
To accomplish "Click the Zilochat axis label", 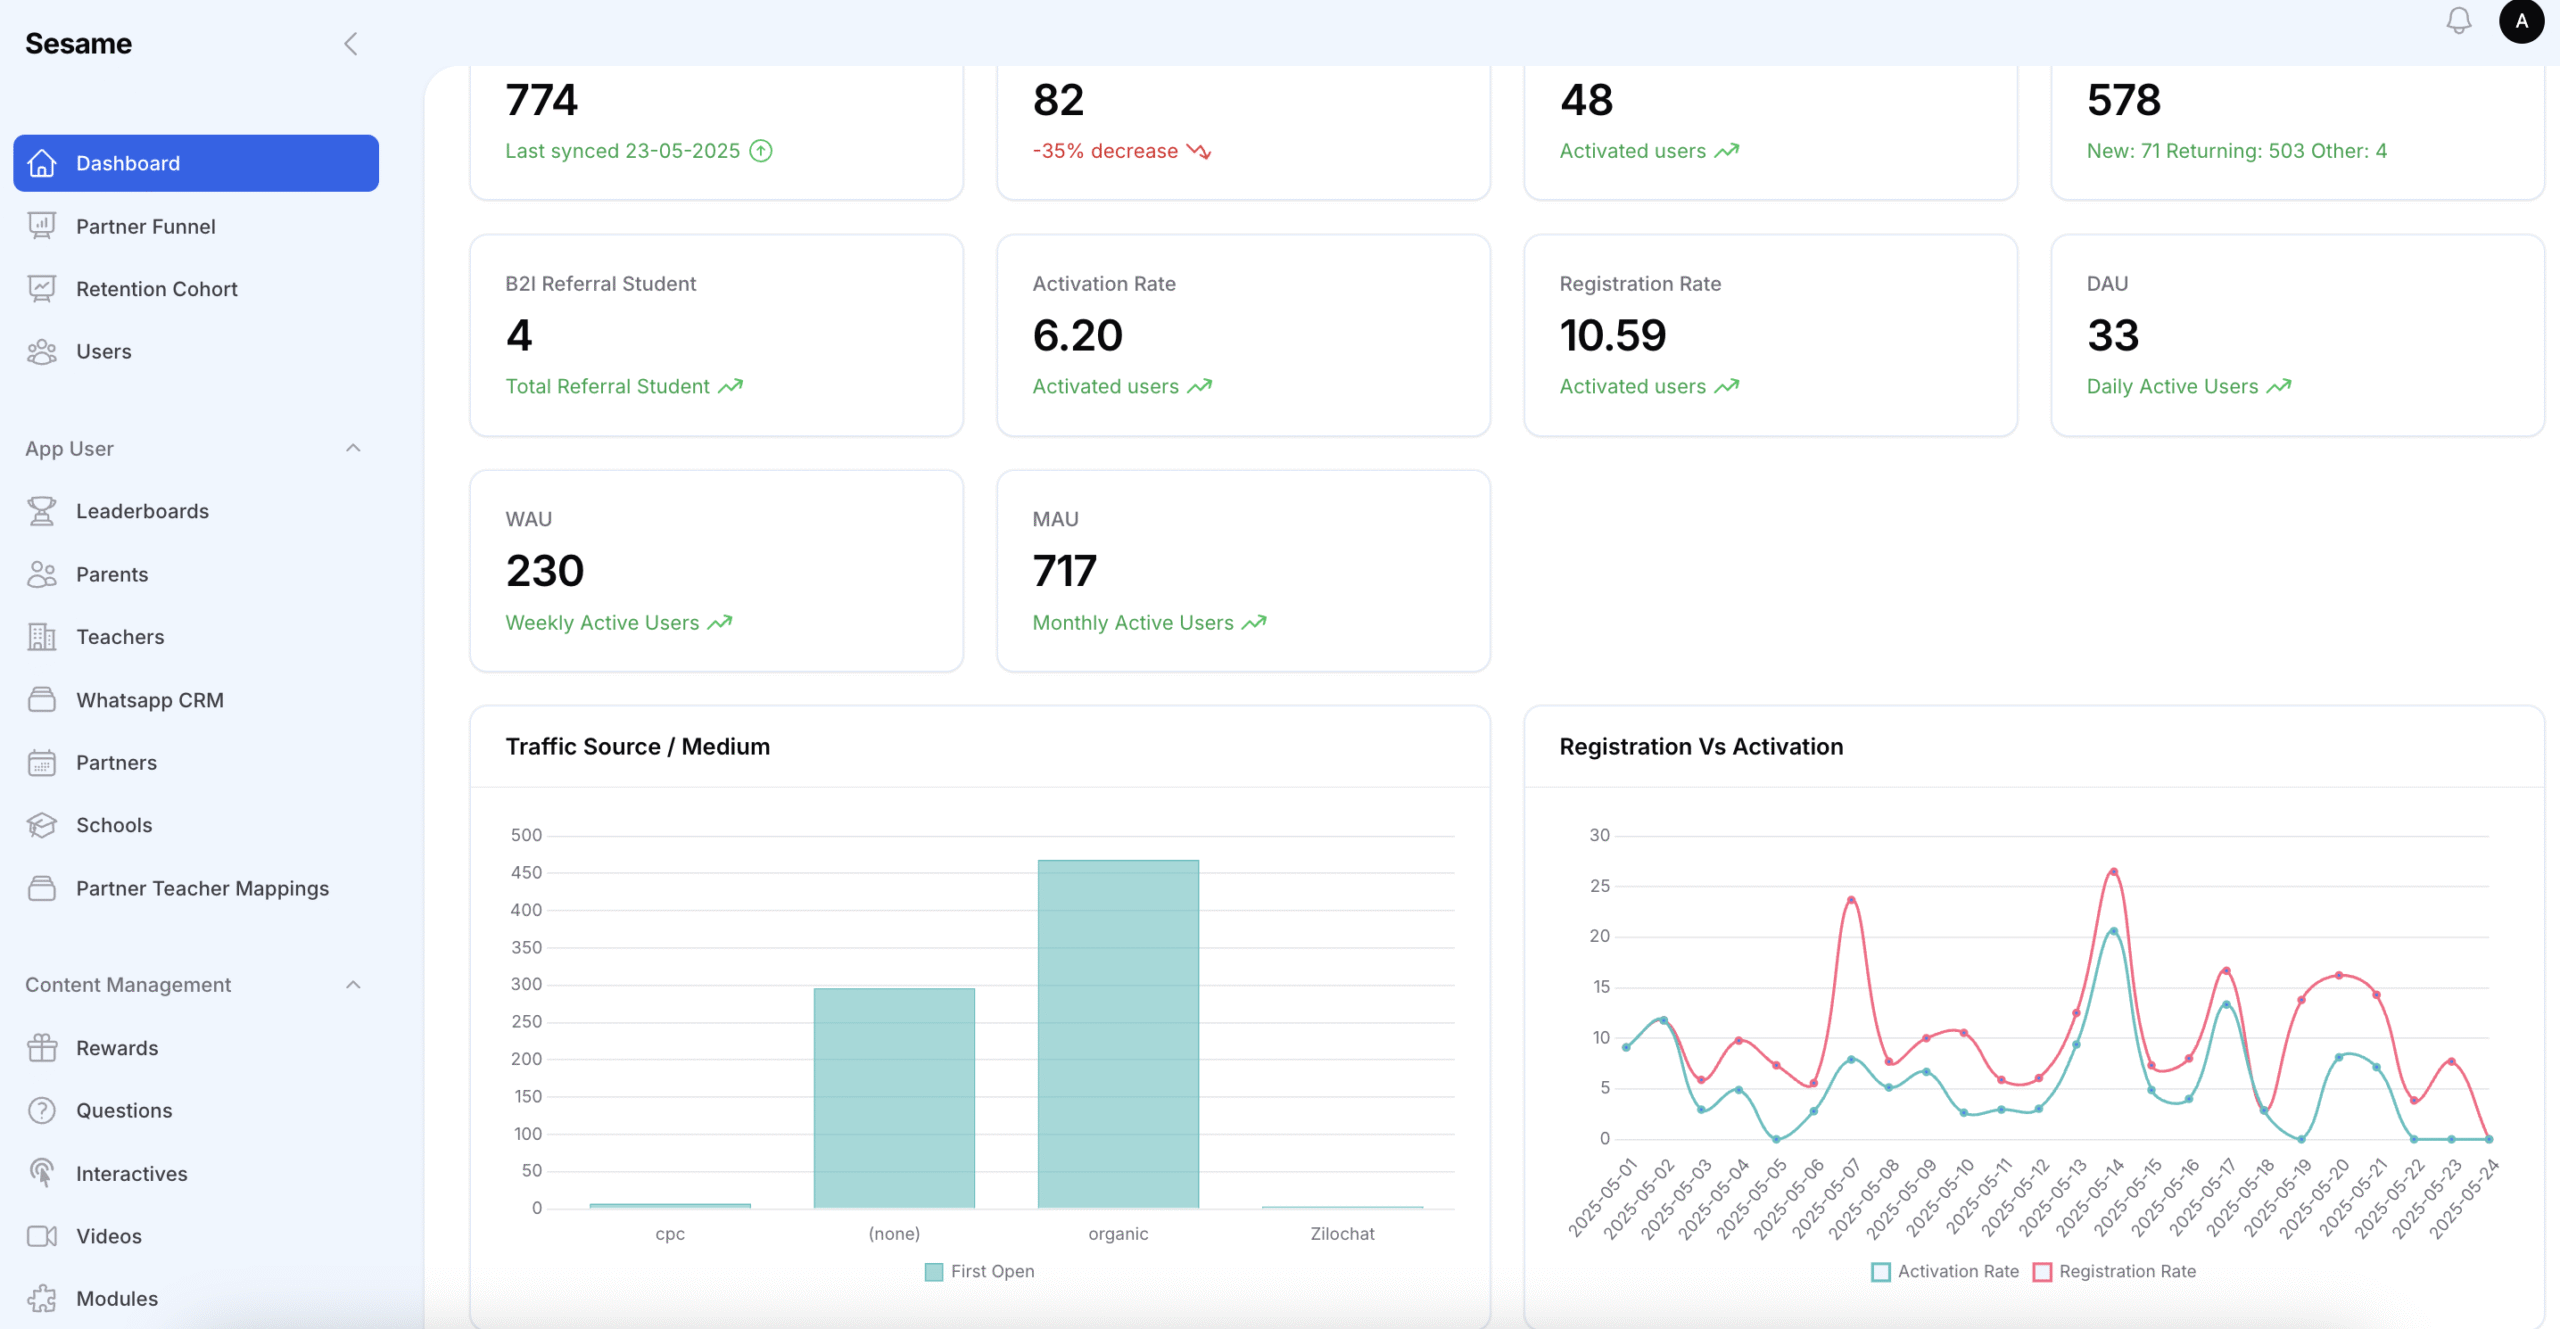I will coord(1342,1234).
